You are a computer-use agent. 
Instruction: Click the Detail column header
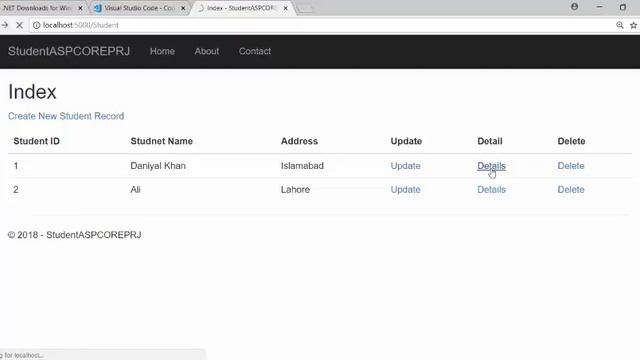(490, 141)
